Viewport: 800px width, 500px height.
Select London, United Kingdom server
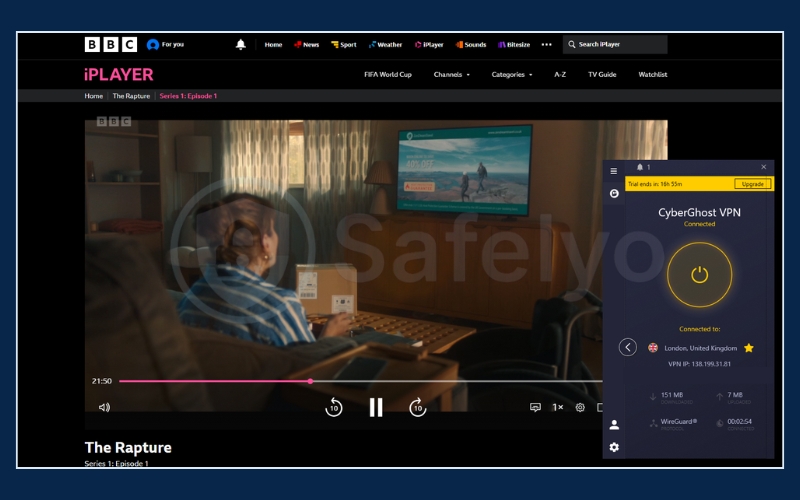tap(700, 348)
